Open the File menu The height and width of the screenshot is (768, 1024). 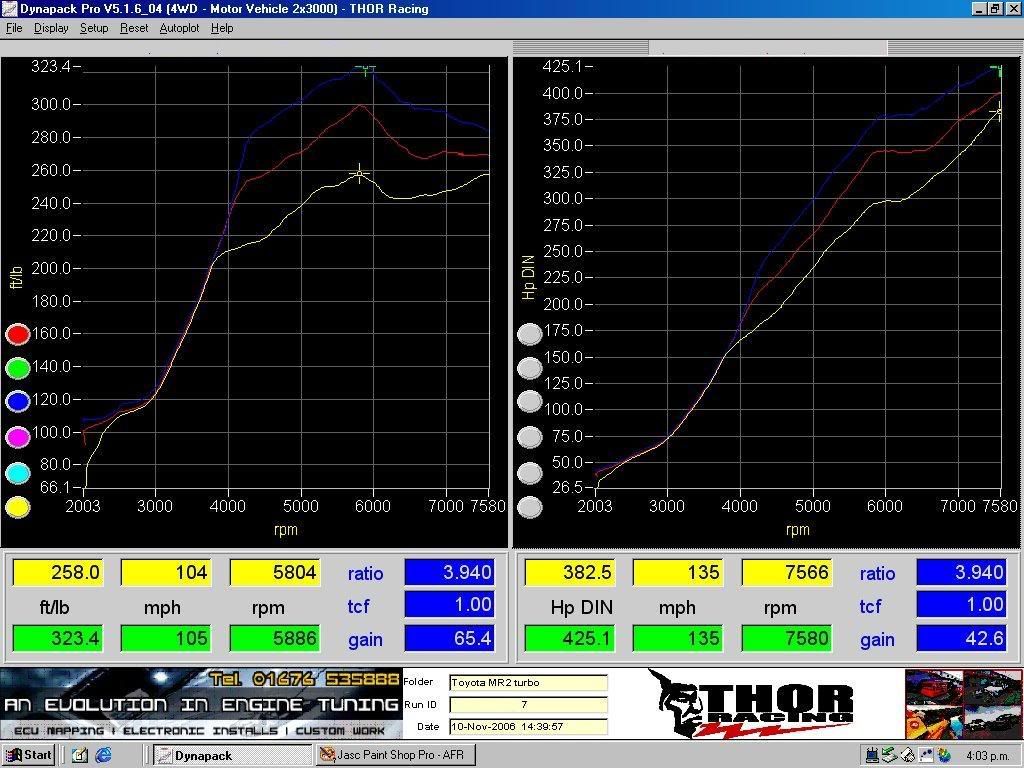(x=14, y=28)
